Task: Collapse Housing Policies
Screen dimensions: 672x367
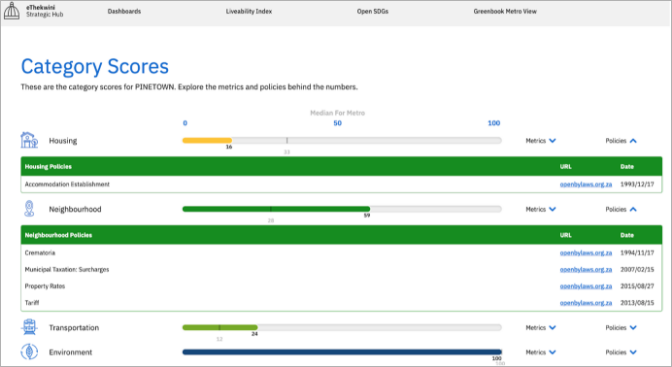Action: point(621,141)
